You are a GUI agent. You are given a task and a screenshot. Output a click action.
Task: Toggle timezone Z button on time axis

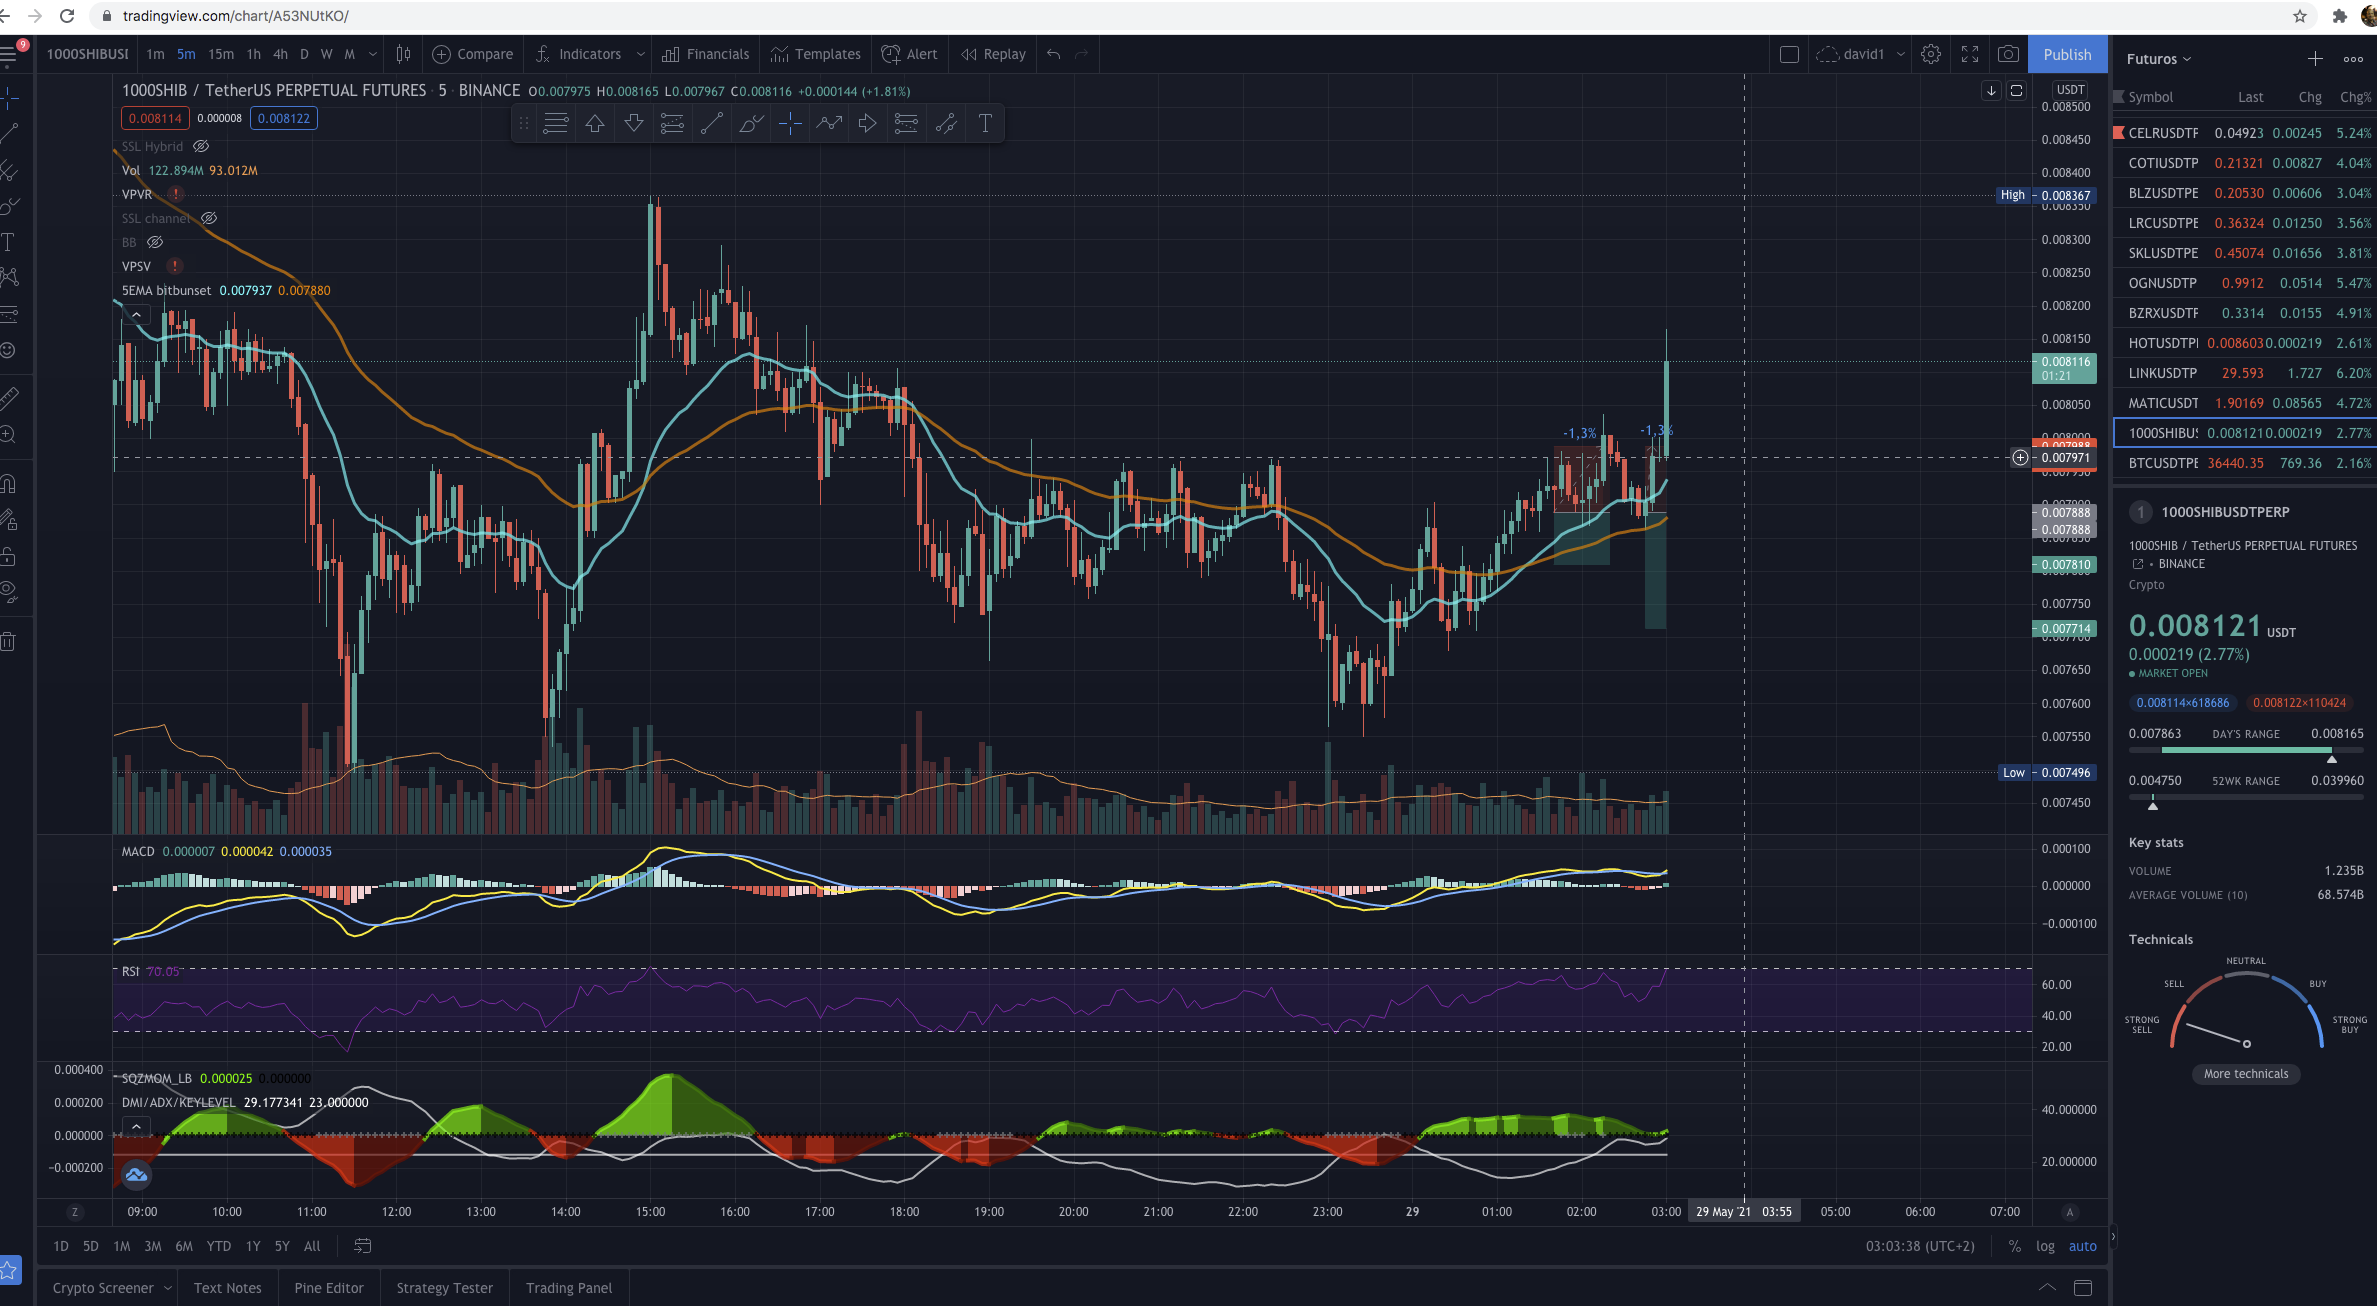[74, 1212]
